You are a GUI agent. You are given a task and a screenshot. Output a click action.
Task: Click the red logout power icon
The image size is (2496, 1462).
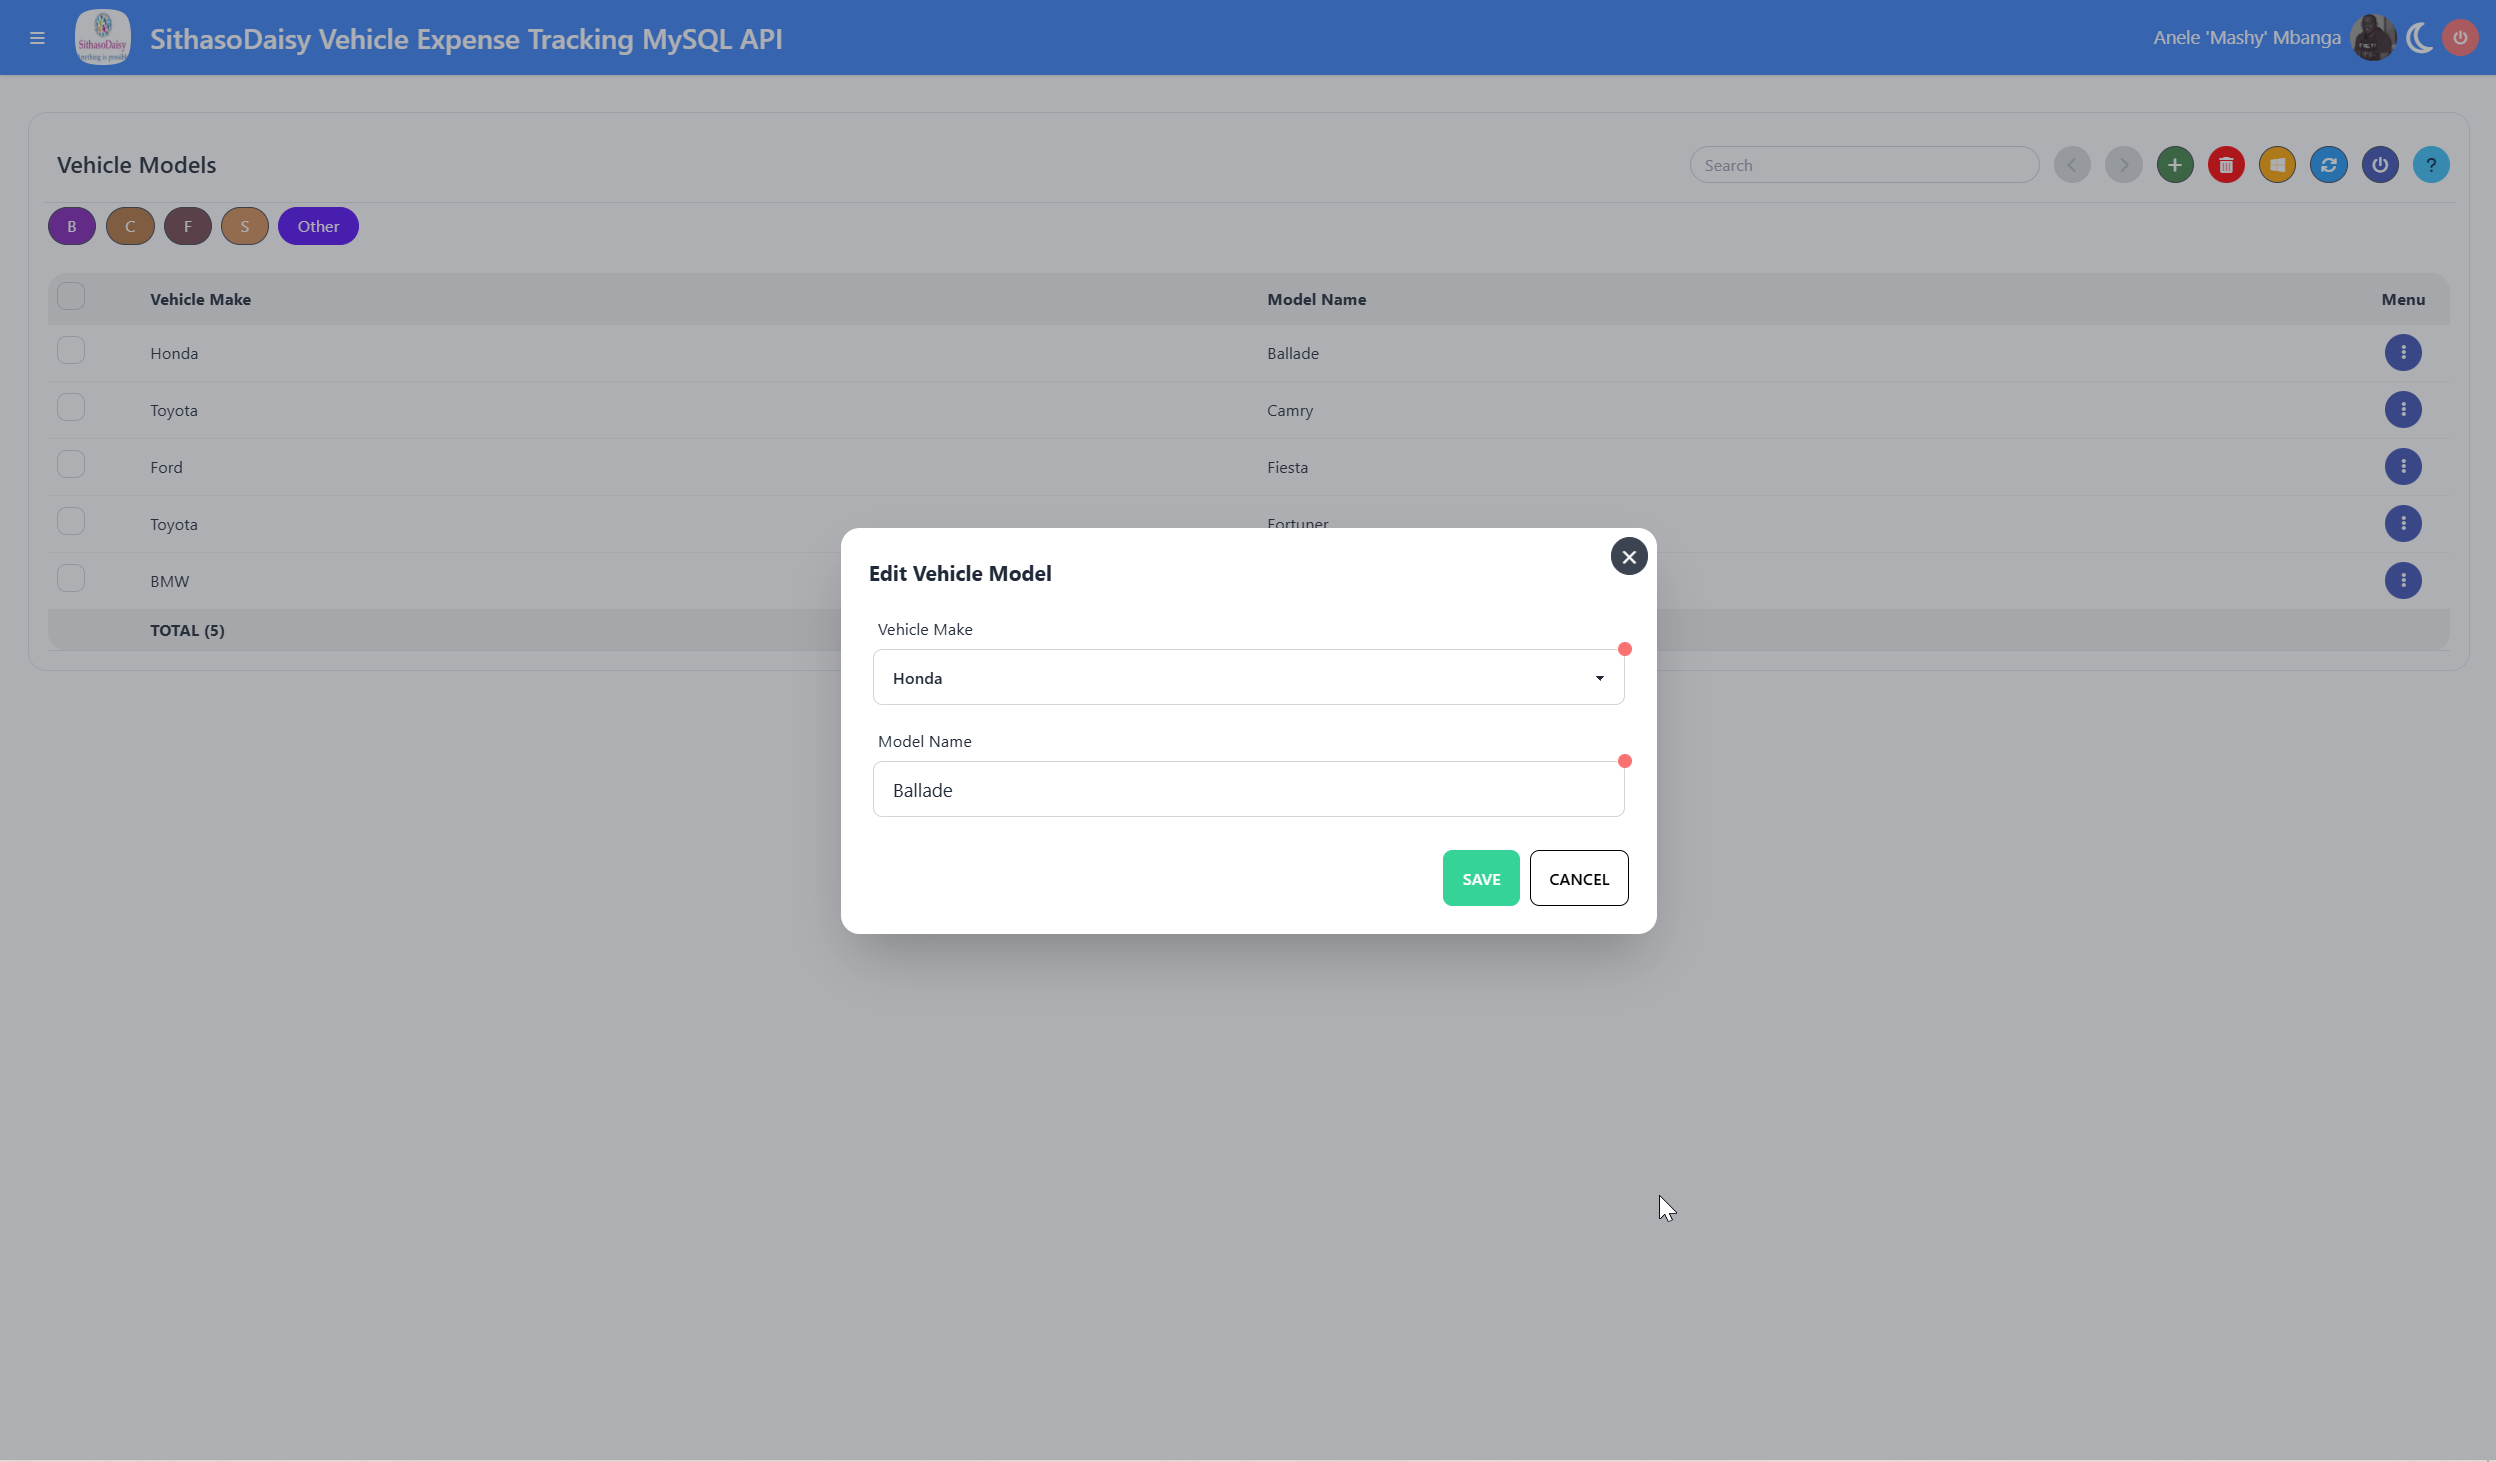(2460, 38)
